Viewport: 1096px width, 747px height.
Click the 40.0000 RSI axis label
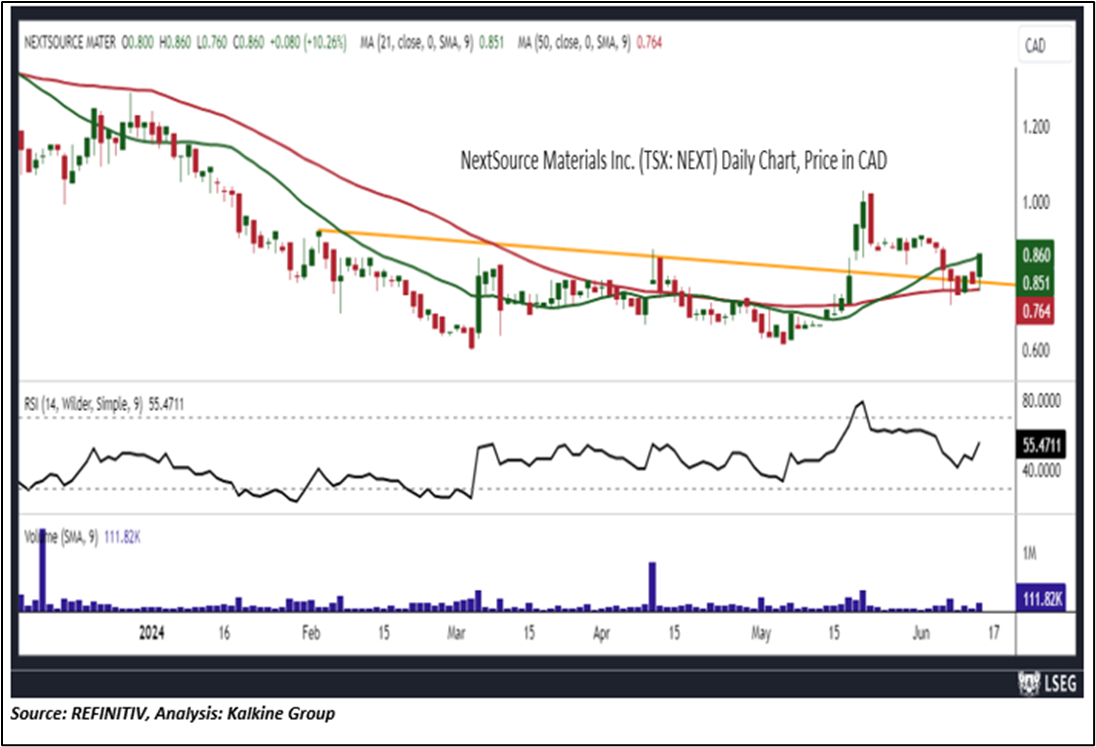tap(1041, 470)
